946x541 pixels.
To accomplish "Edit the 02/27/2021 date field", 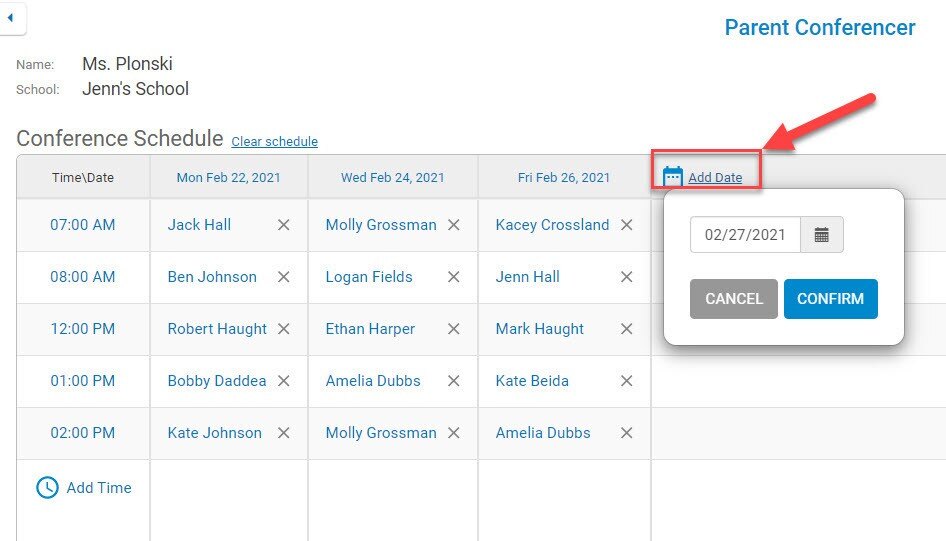I will (745, 235).
